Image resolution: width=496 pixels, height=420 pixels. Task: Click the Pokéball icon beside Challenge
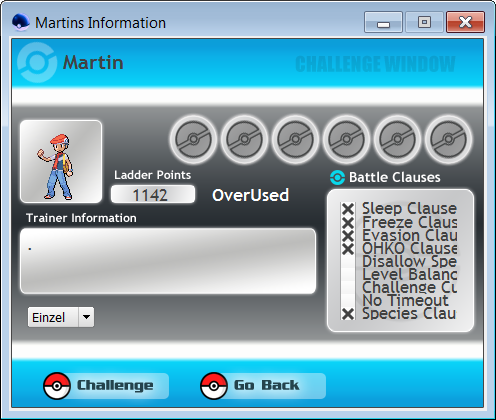[x=57, y=386]
